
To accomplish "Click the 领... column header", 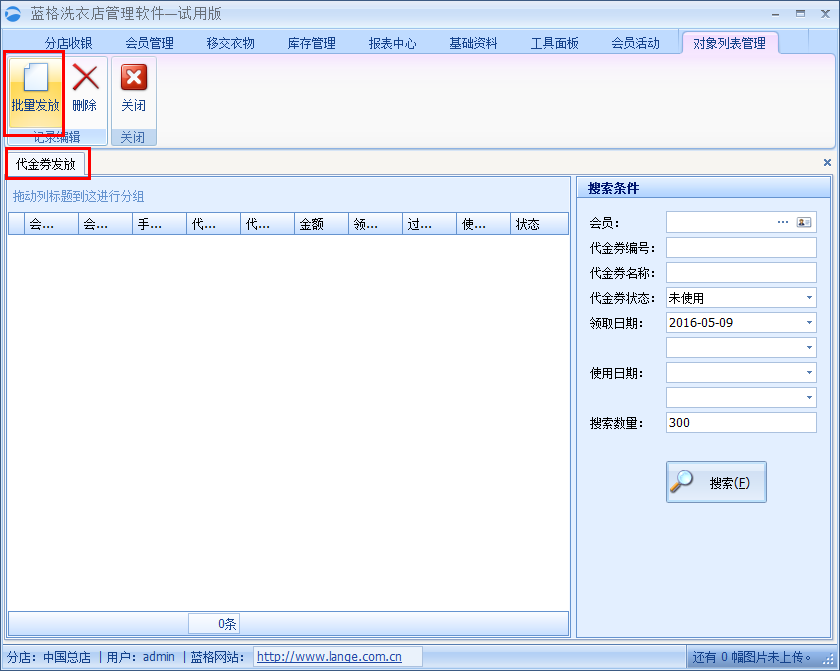I will [x=376, y=224].
